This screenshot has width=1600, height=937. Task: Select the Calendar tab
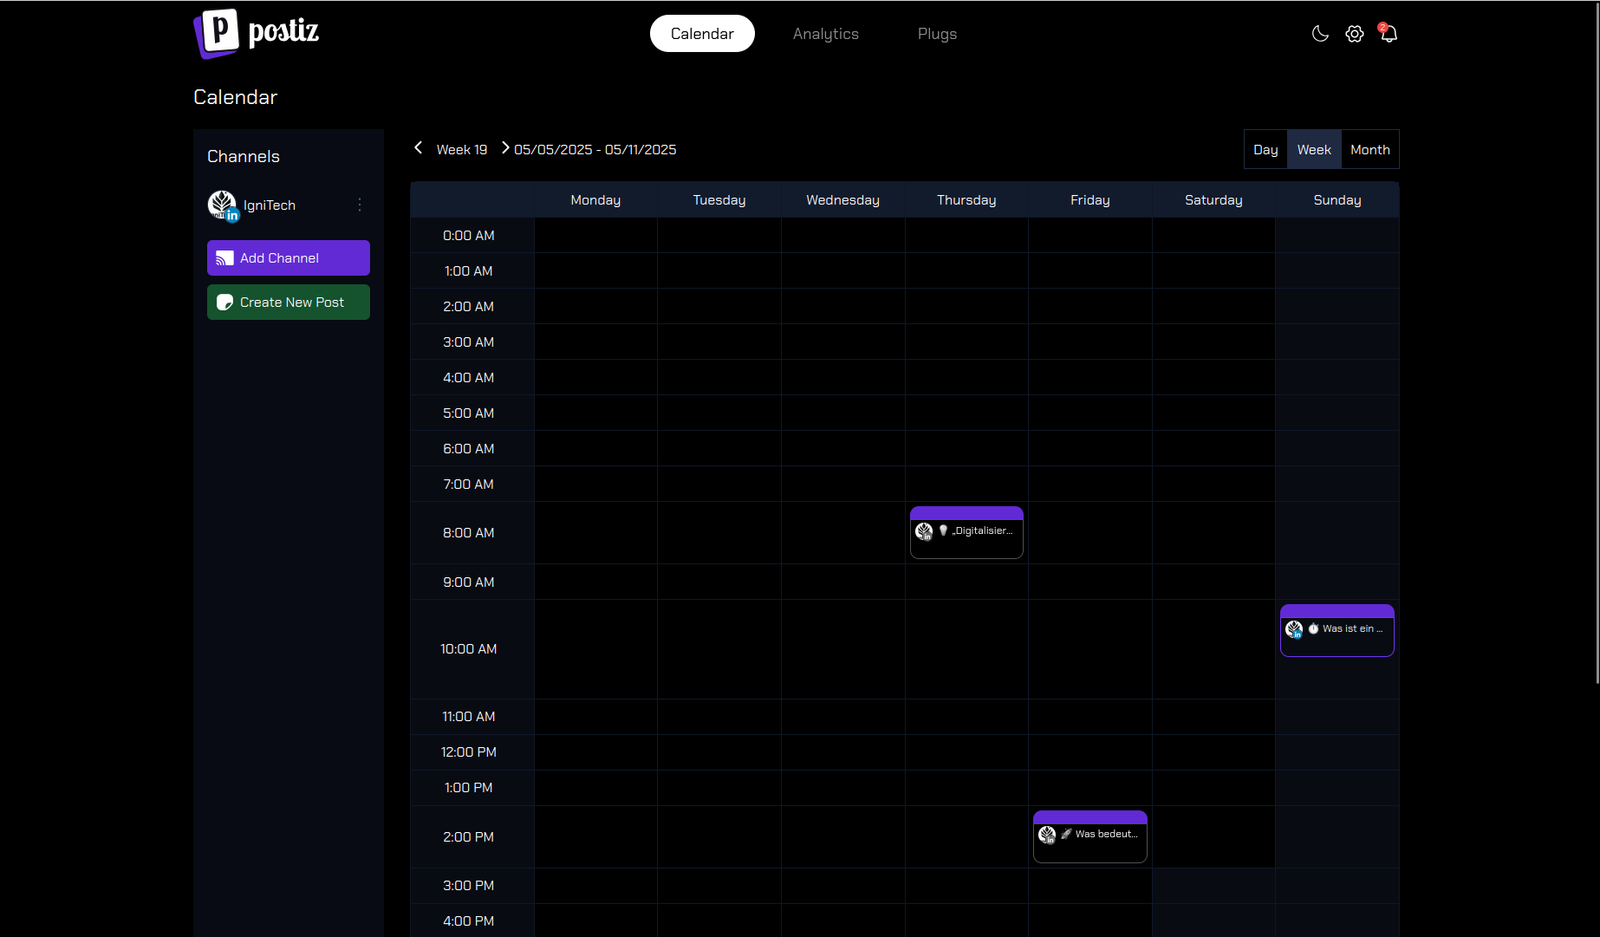(x=702, y=34)
